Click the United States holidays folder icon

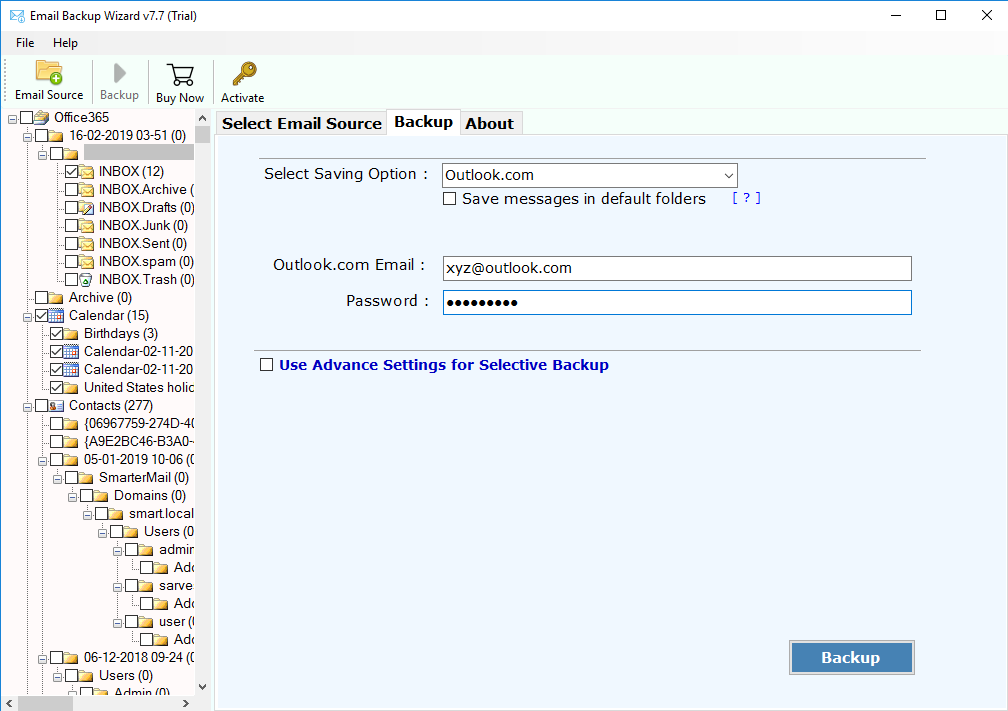(x=71, y=388)
